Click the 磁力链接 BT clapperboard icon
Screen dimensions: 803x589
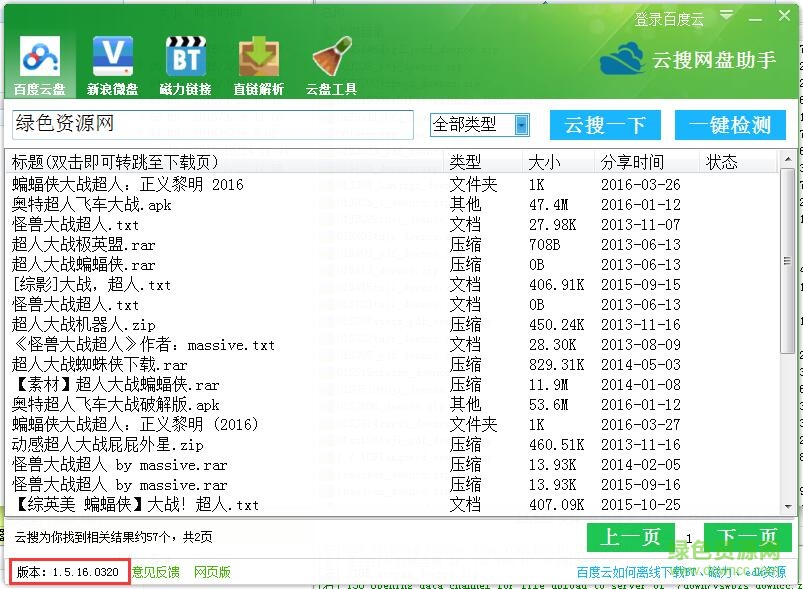tap(184, 55)
